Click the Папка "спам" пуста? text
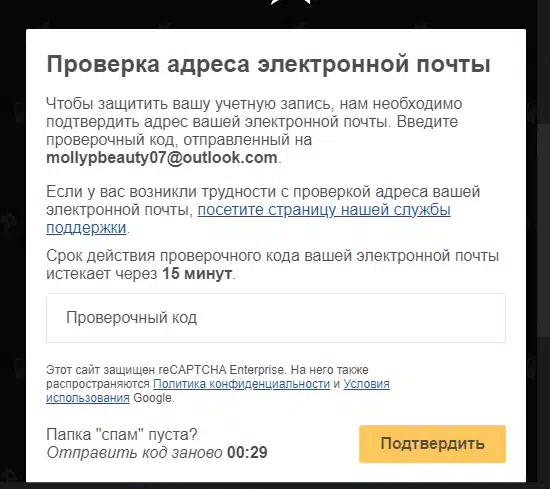 (x=122, y=435)
